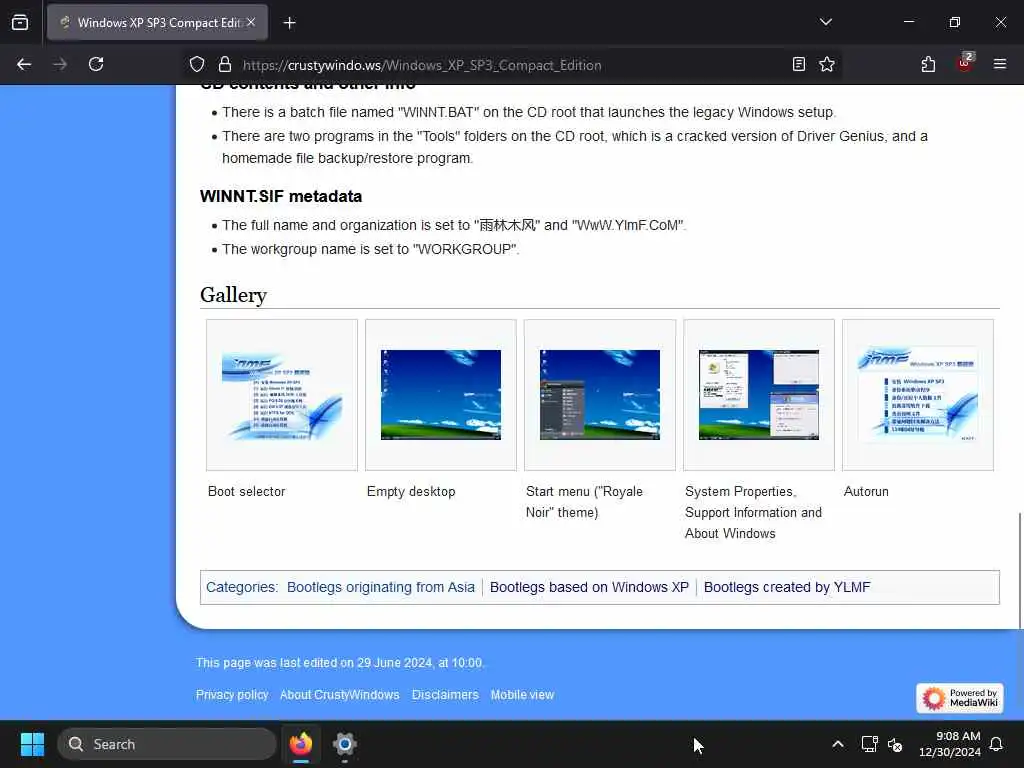Toggle reader view for this page

tap(799, 64)
